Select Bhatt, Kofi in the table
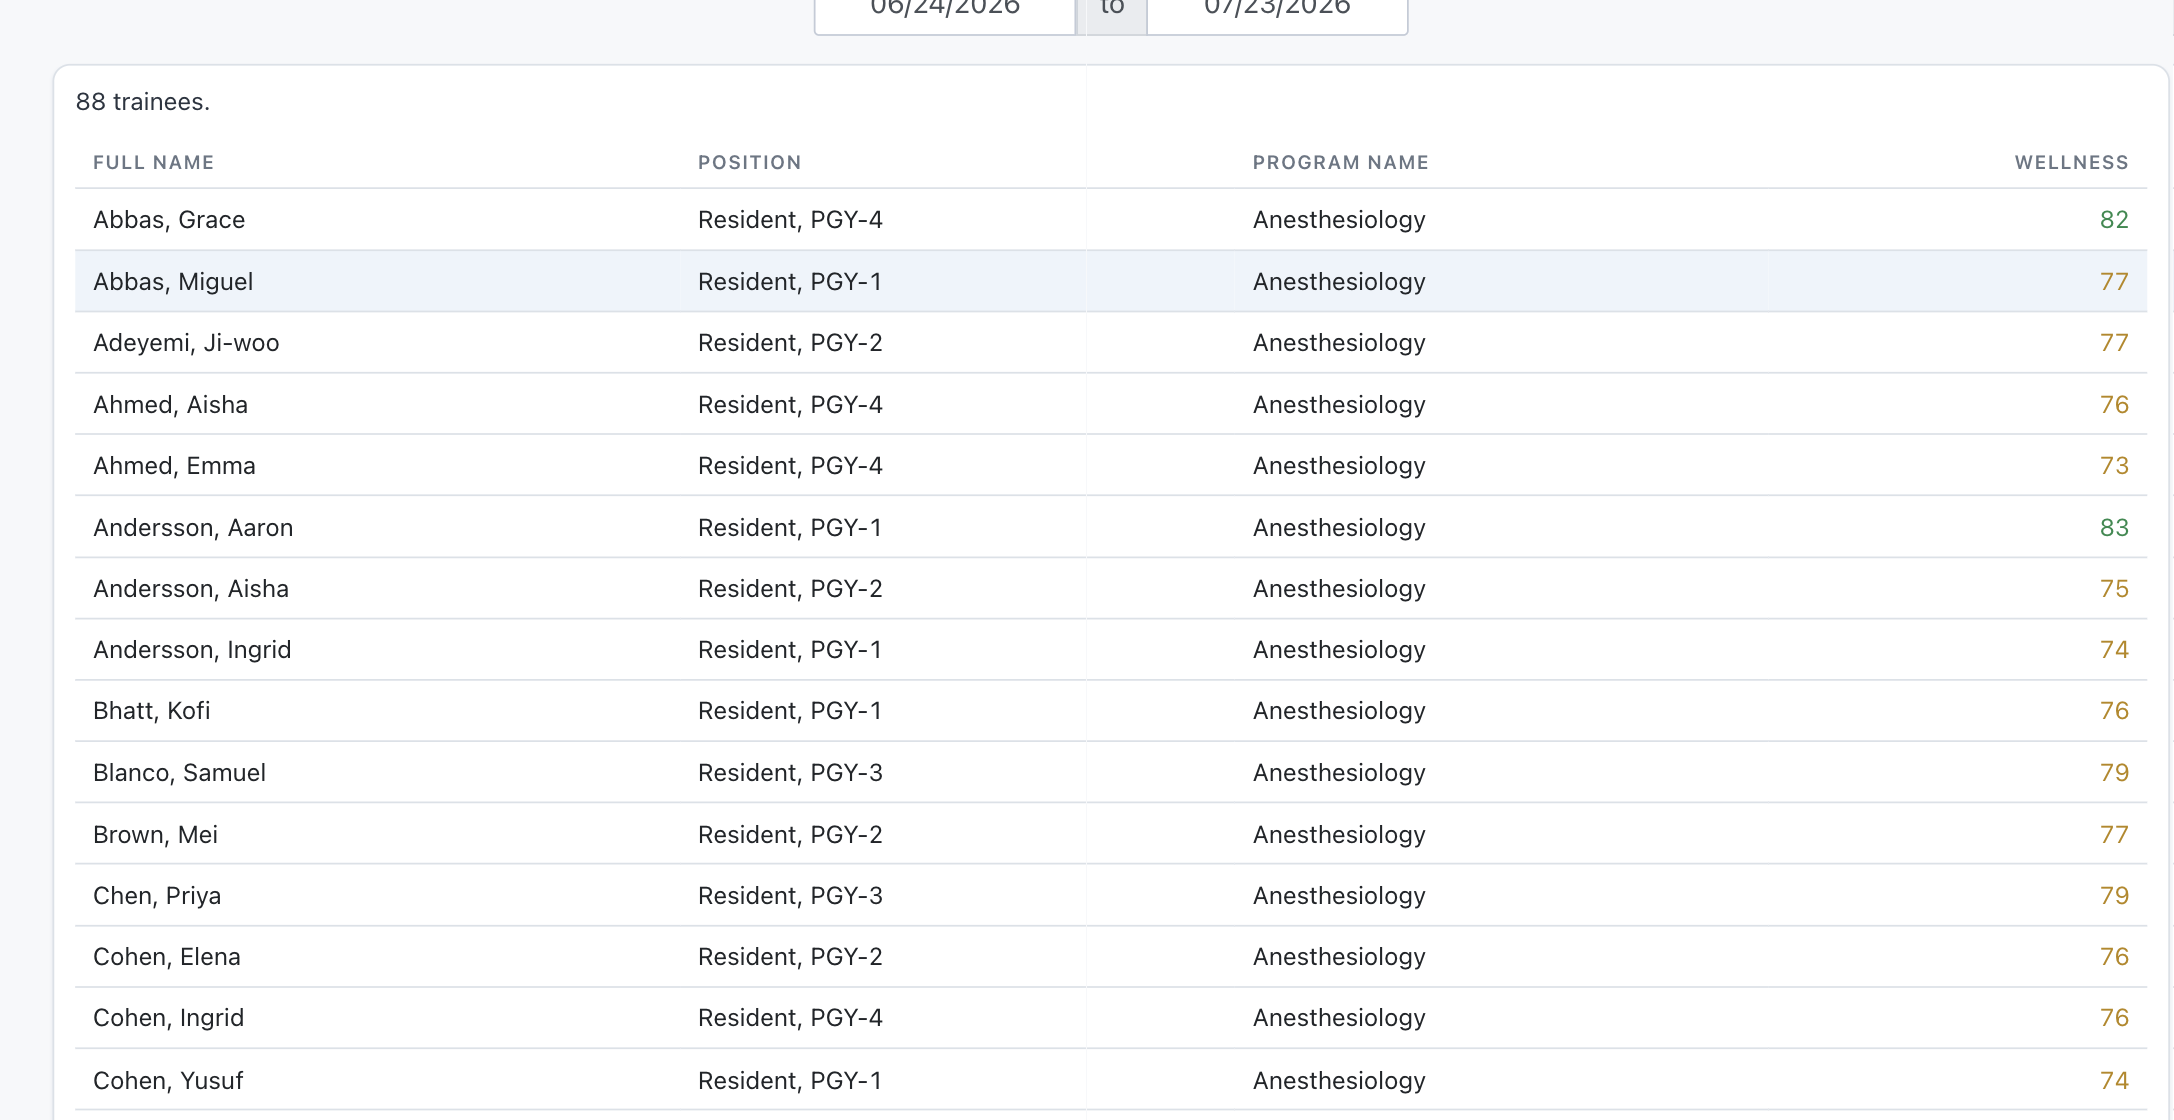The image size is (2174, 1120). point(1111,711)
